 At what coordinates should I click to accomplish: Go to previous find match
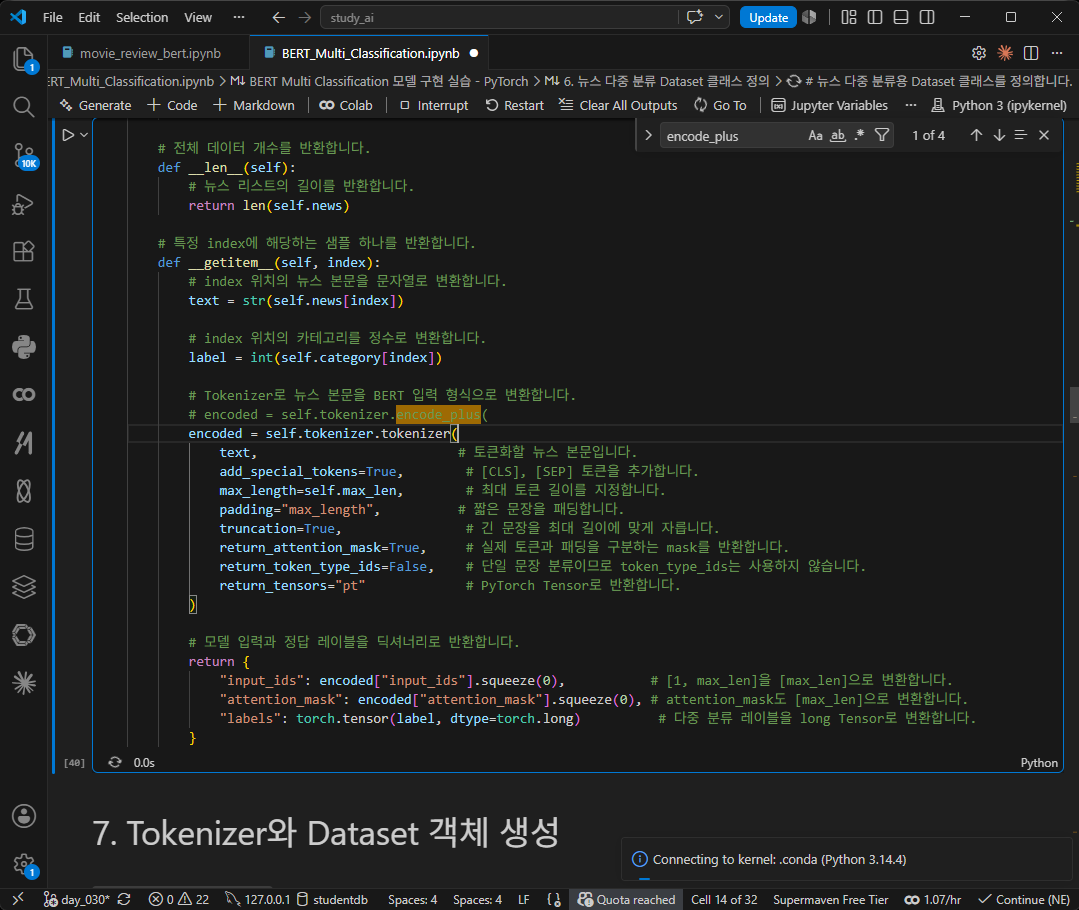click(976, 136)
